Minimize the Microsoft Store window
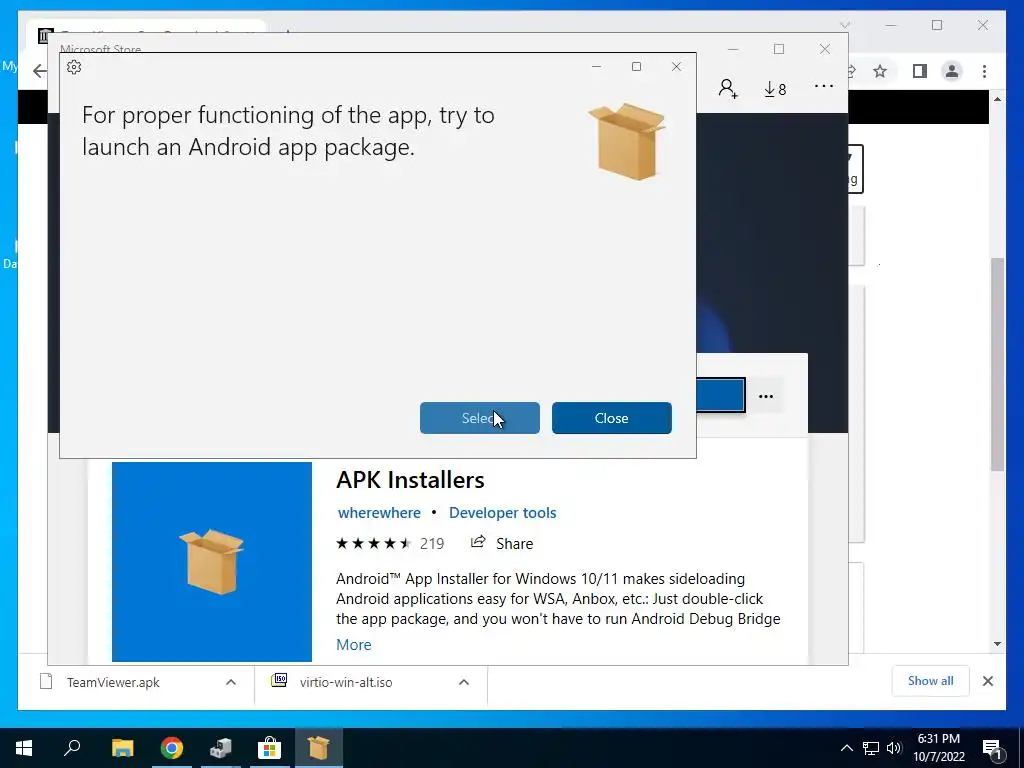This screenshot has height=768, width=1024. coord(733,49)
